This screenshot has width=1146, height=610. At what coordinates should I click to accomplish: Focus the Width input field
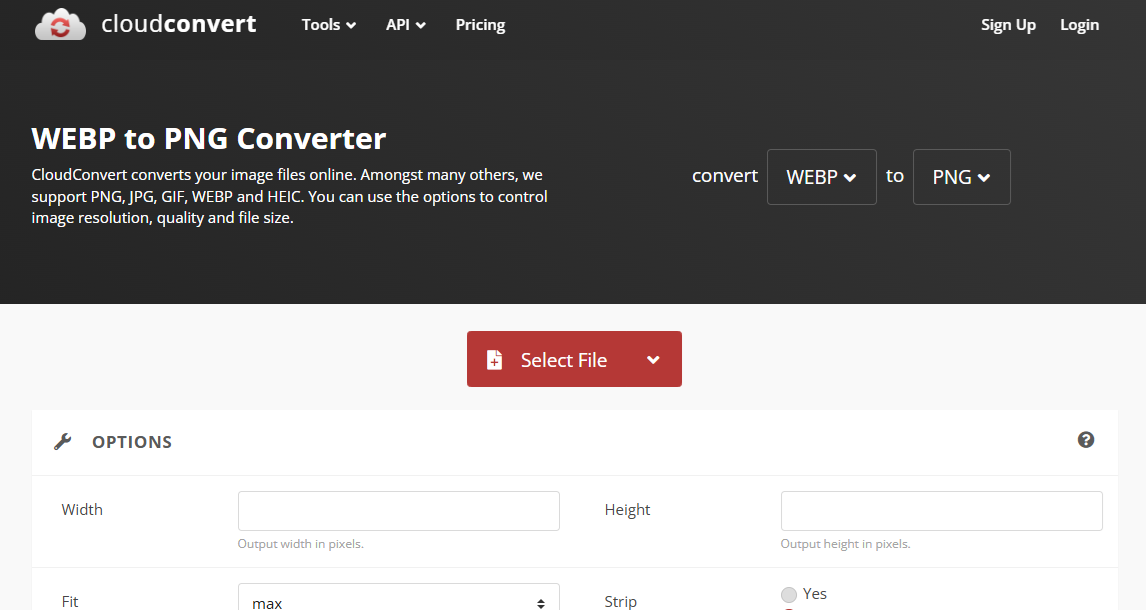398,511
